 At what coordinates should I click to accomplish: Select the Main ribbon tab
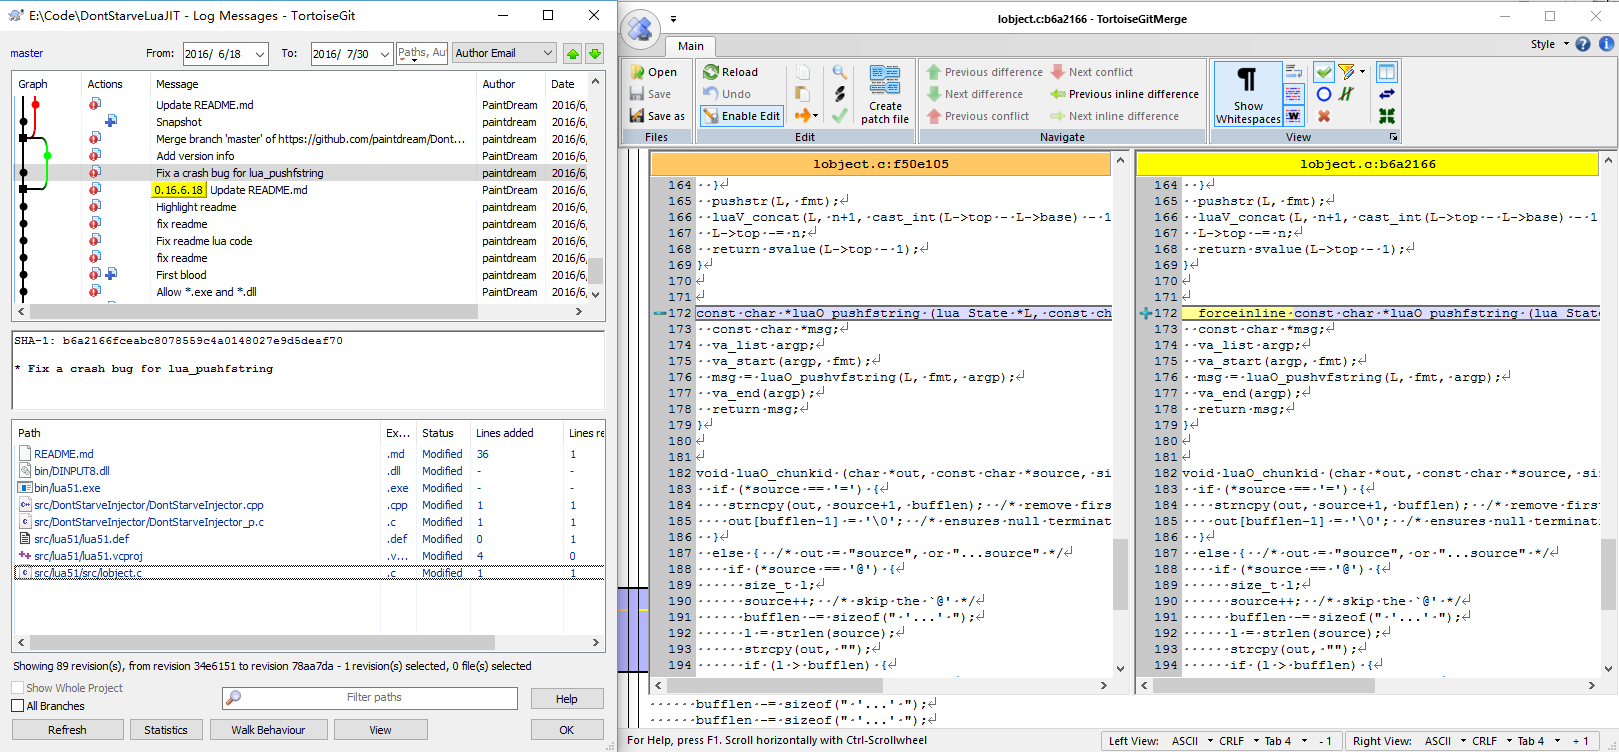(690, 46)
